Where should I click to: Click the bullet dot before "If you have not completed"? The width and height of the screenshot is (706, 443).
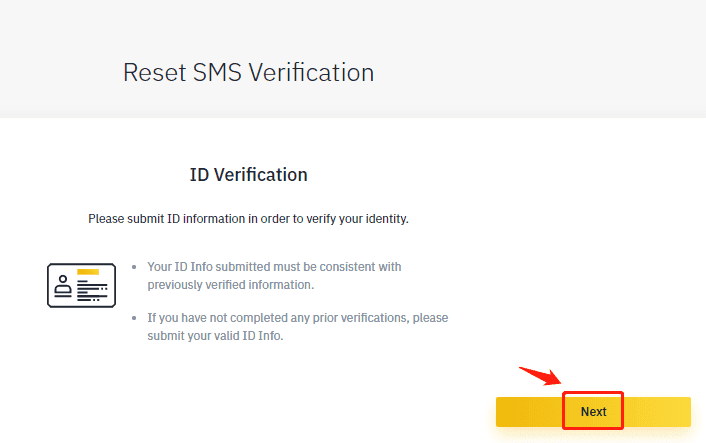coord(134,318)
